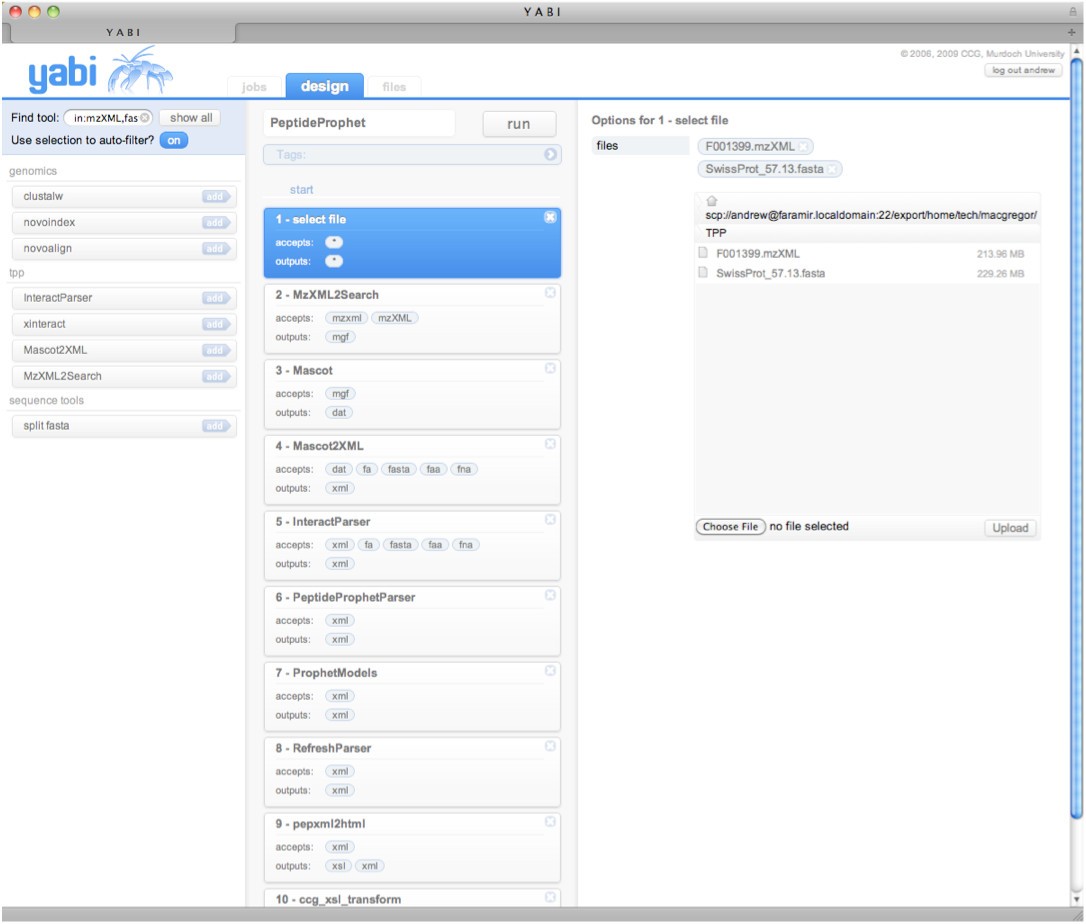The image size is (1086, 924).
Task: Remove the 1 - select file step
Action: click(550, 217)
